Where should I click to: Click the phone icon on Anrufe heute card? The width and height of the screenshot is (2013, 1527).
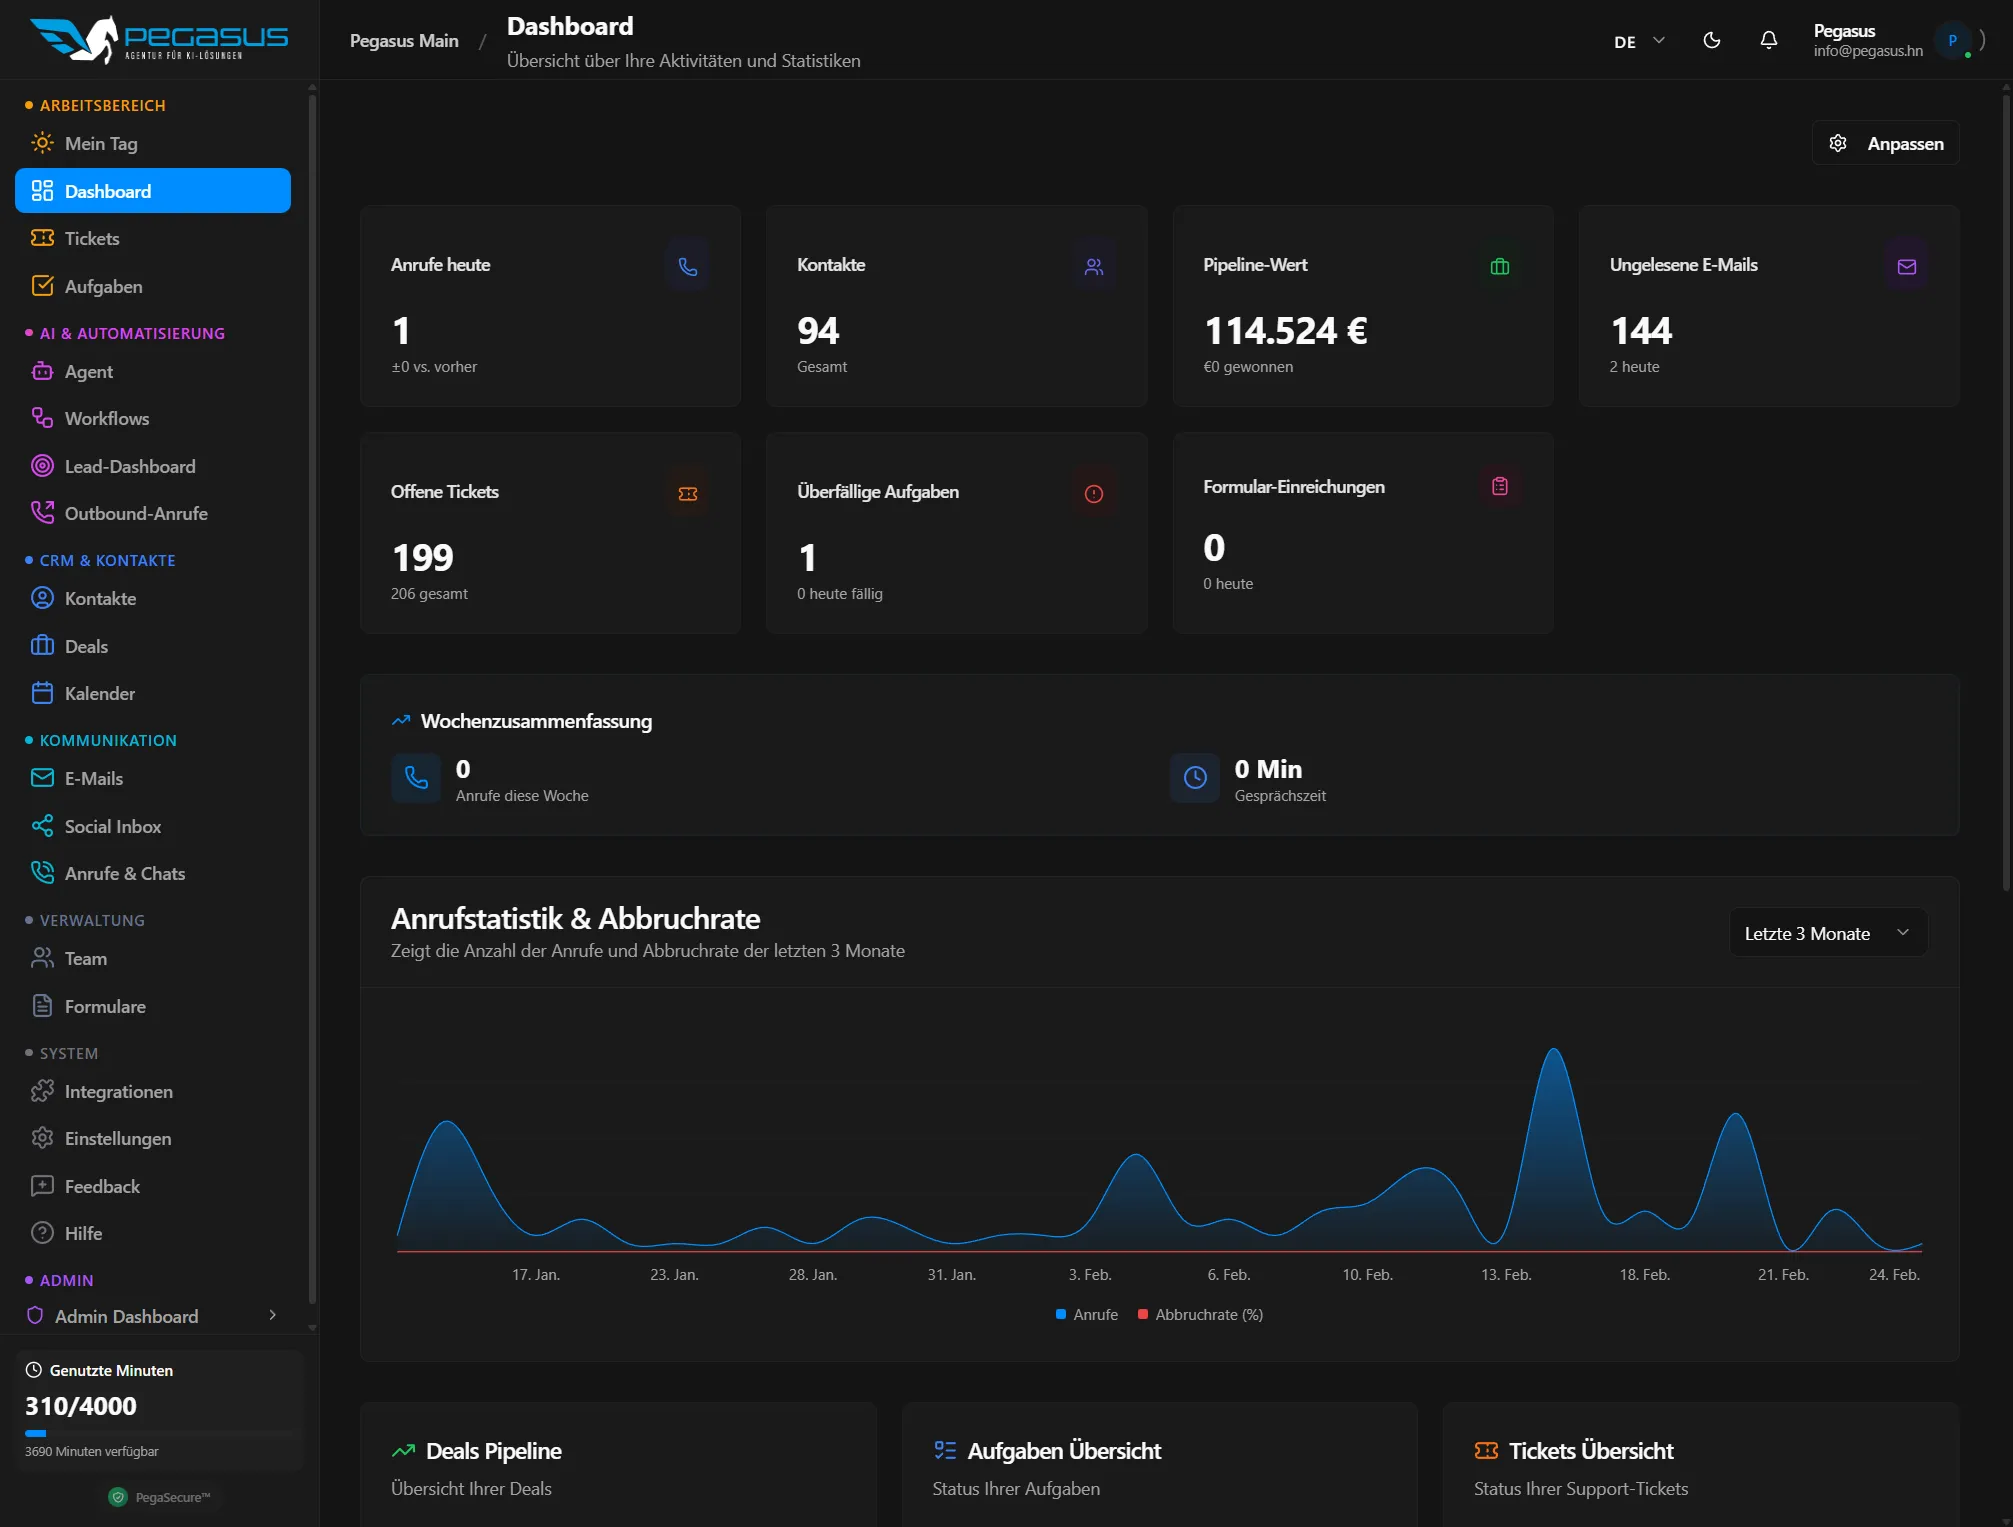point(687,265)
